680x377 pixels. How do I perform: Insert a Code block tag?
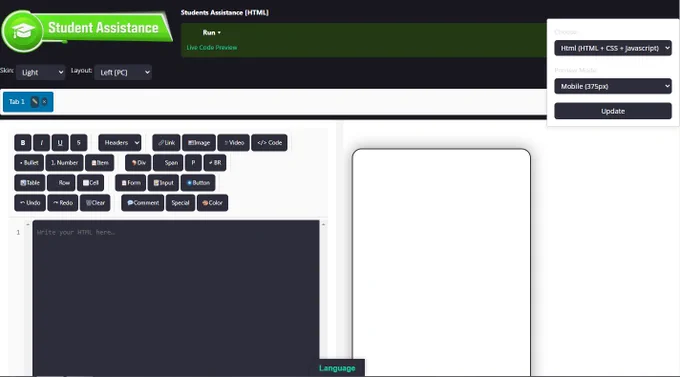269,142
